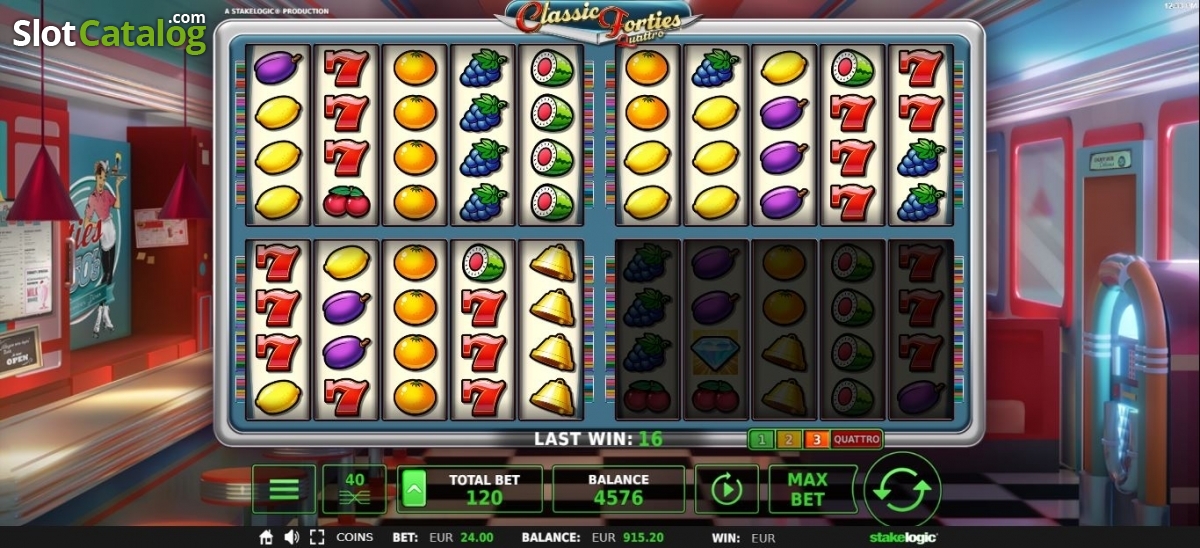Viewport: 1200px width, 548px height.
Task: Go to home via house icon
Action: 266,538
